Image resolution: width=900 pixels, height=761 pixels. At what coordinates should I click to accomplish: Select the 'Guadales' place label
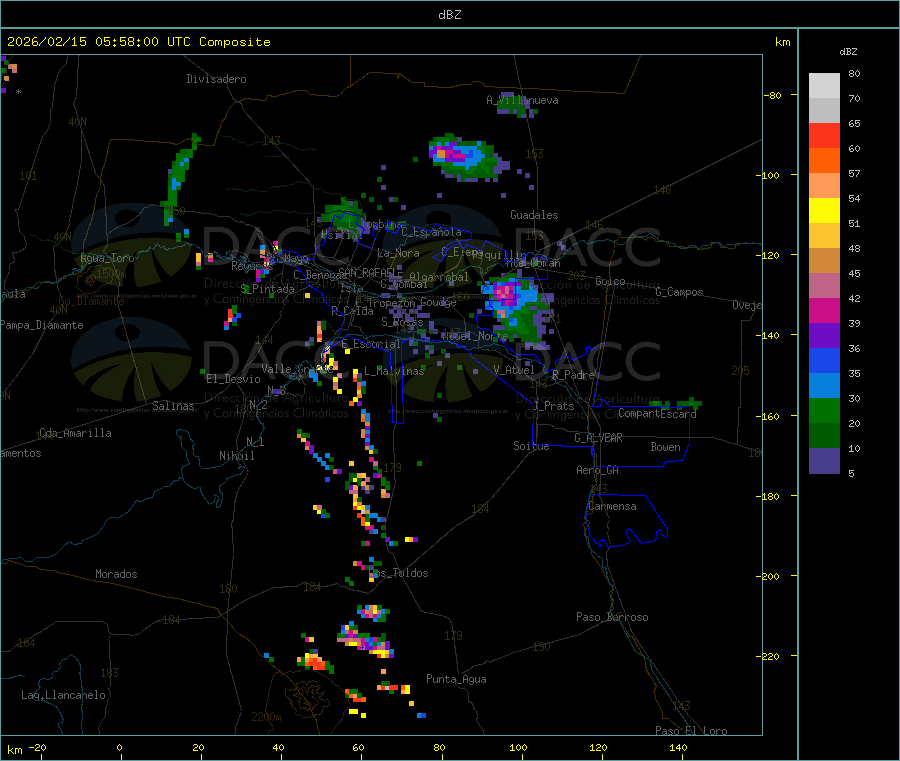534,215
